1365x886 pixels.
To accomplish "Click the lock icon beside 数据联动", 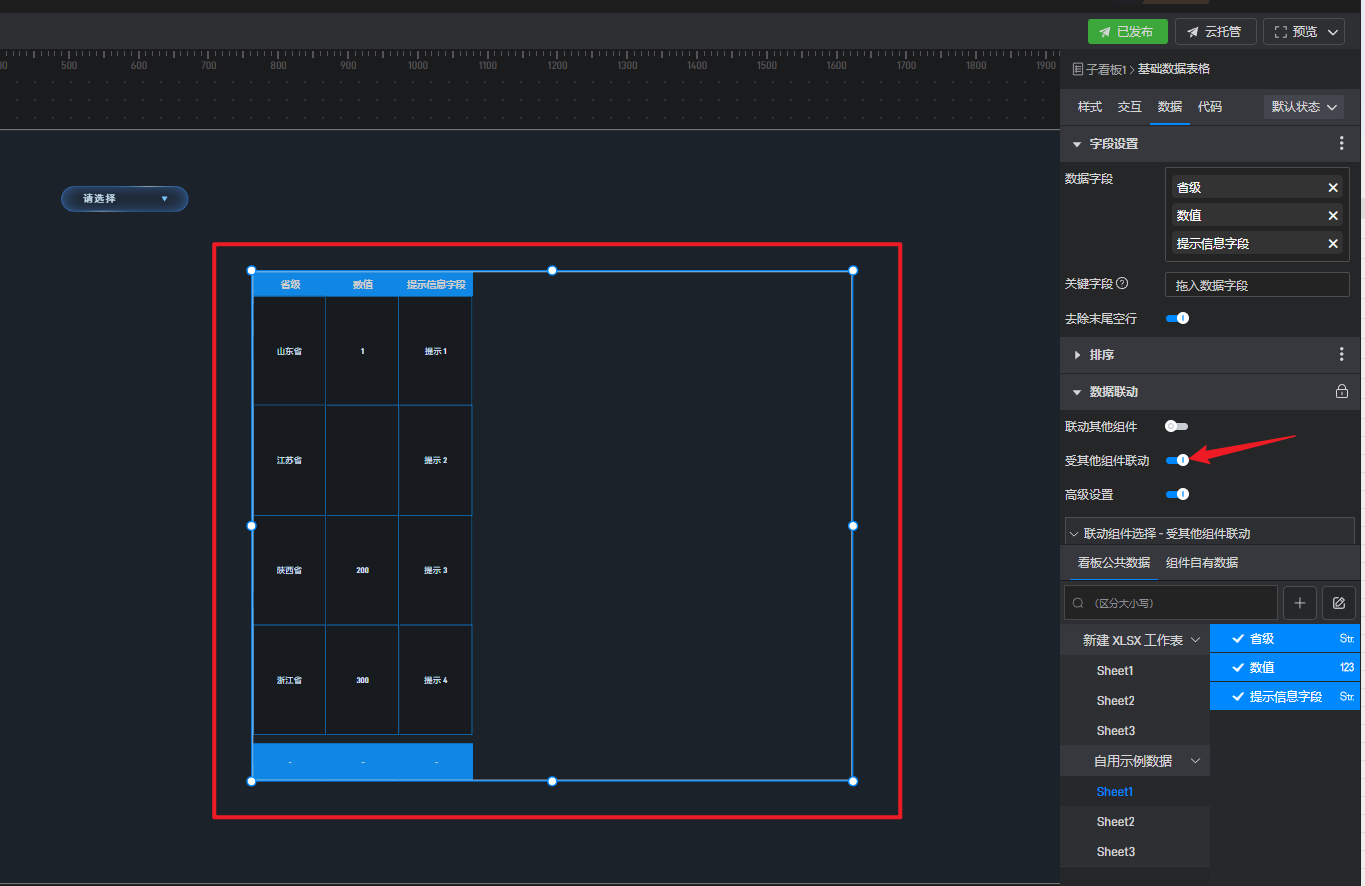I will (x=1342, y=392).
